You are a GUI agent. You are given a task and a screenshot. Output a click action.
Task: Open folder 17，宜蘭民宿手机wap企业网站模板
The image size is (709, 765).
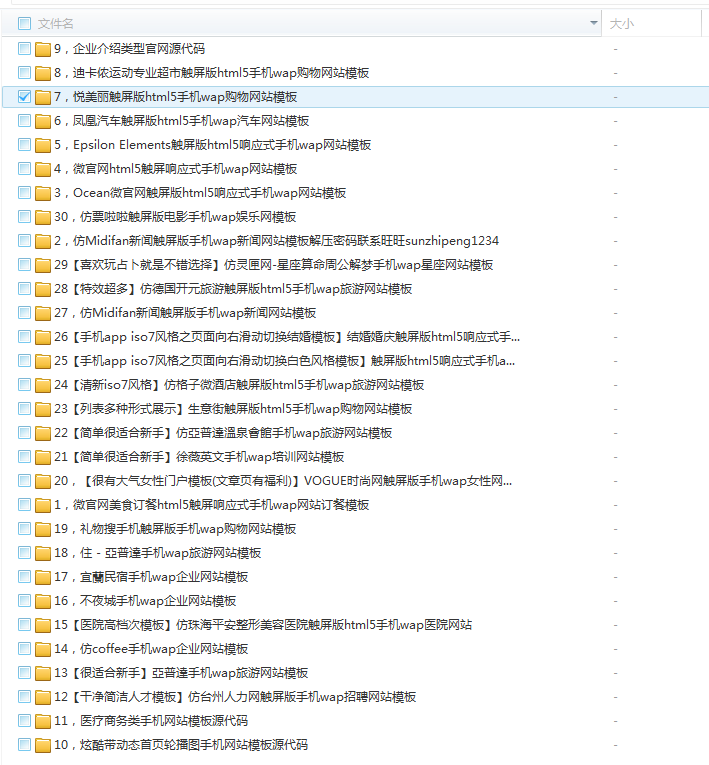151,577
